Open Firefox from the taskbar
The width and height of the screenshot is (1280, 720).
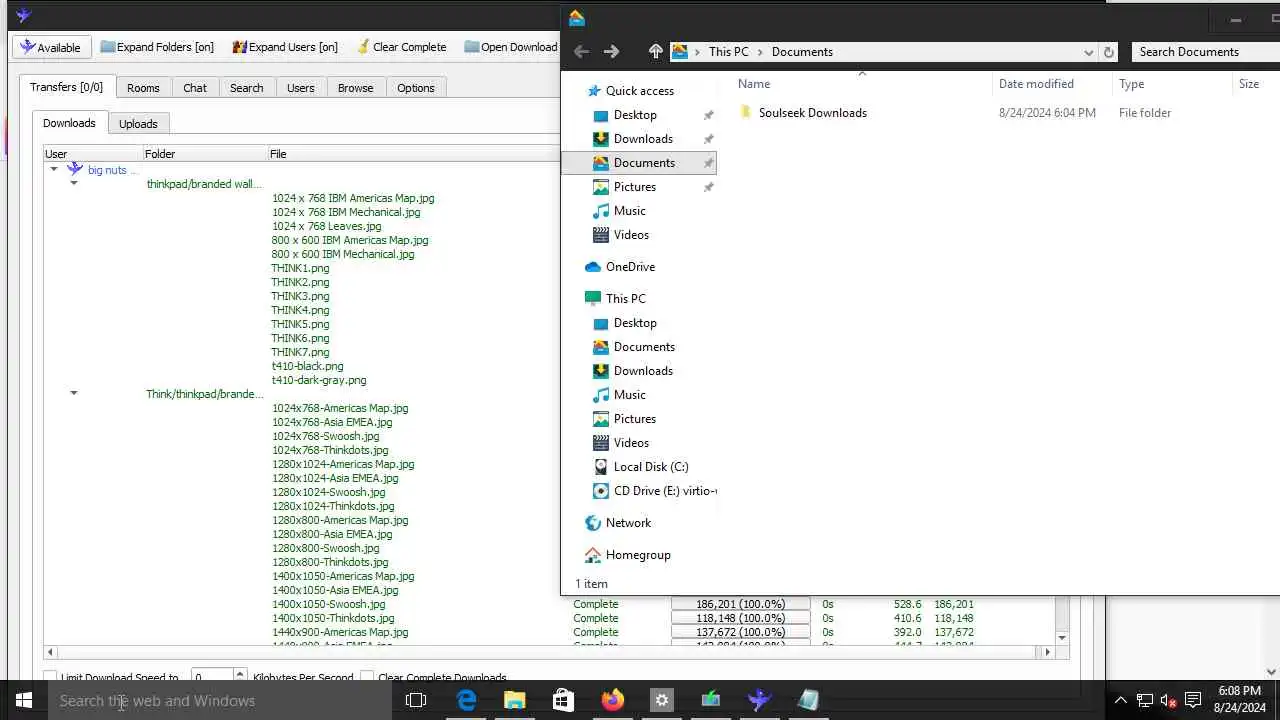[x=613, y=700]
